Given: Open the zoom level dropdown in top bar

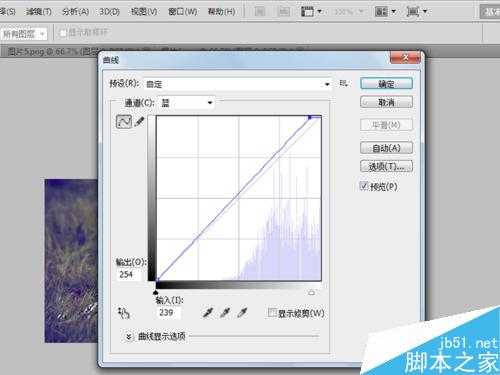Looking at the screenshot, I should click(x=348, y=12).
